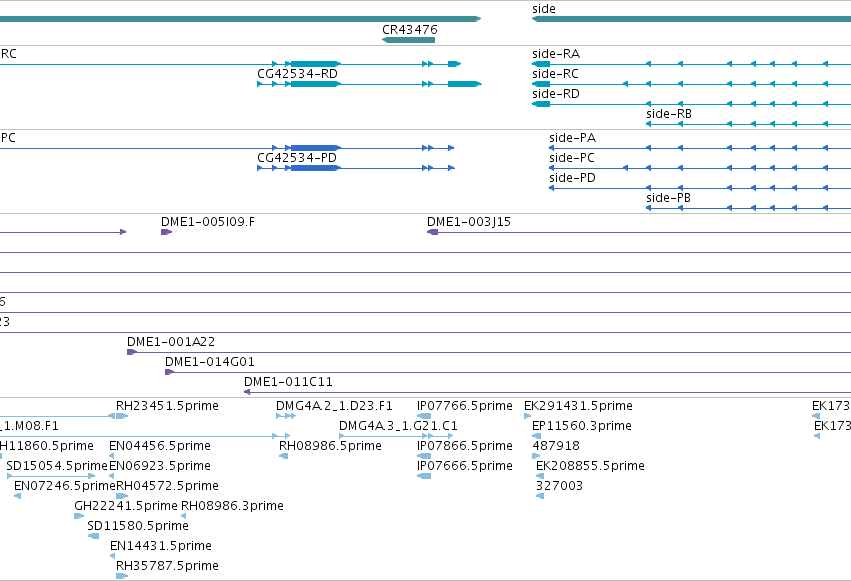Select the DMG4A.3_1.G21.C1 EST label

pos(398,426)
